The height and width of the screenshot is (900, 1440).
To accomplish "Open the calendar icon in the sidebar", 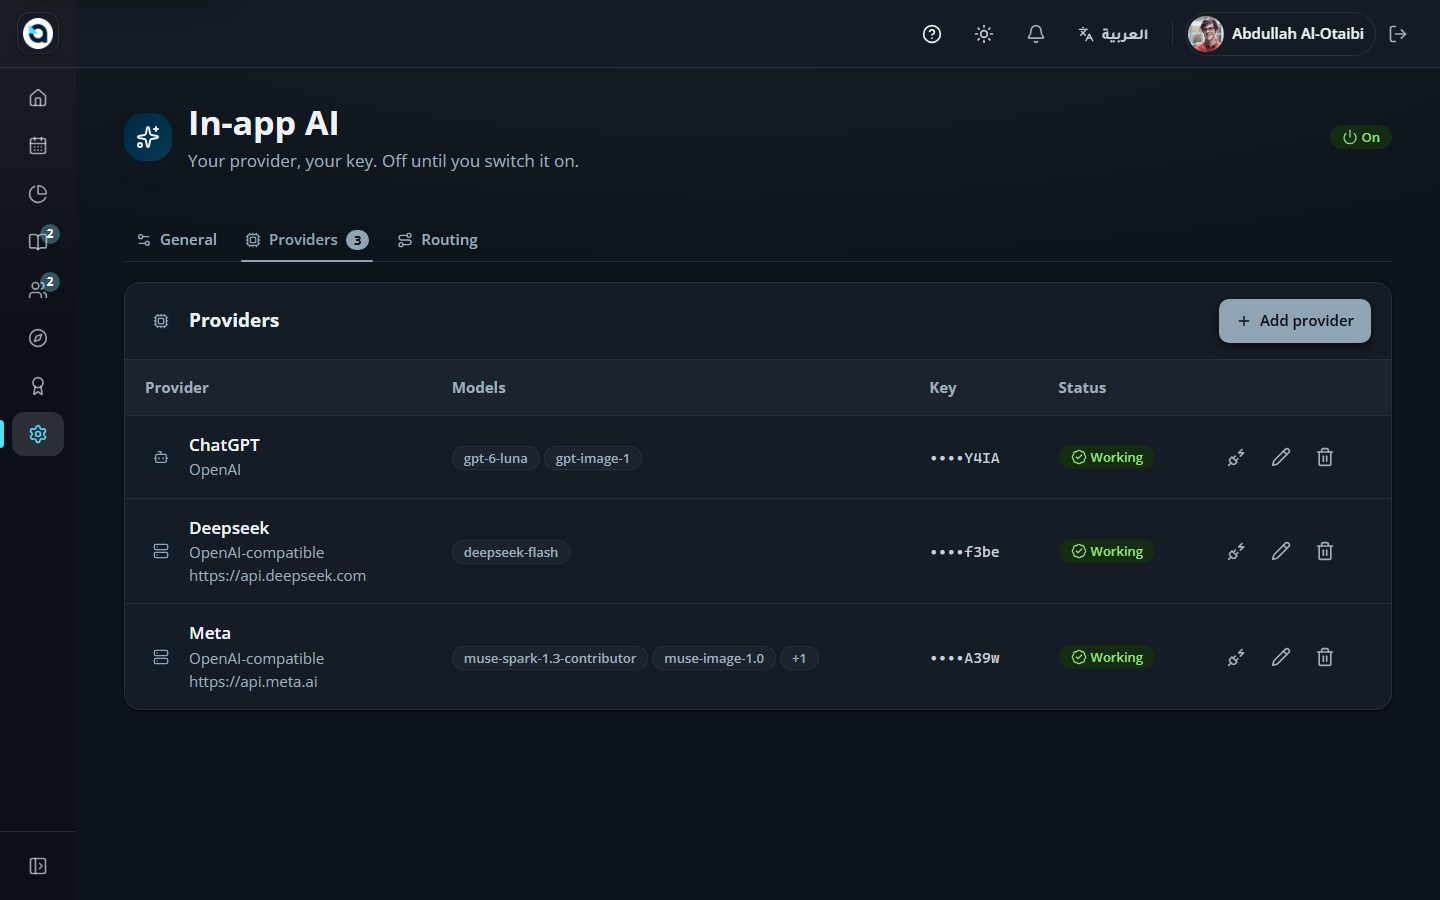I will click(38, 146).
